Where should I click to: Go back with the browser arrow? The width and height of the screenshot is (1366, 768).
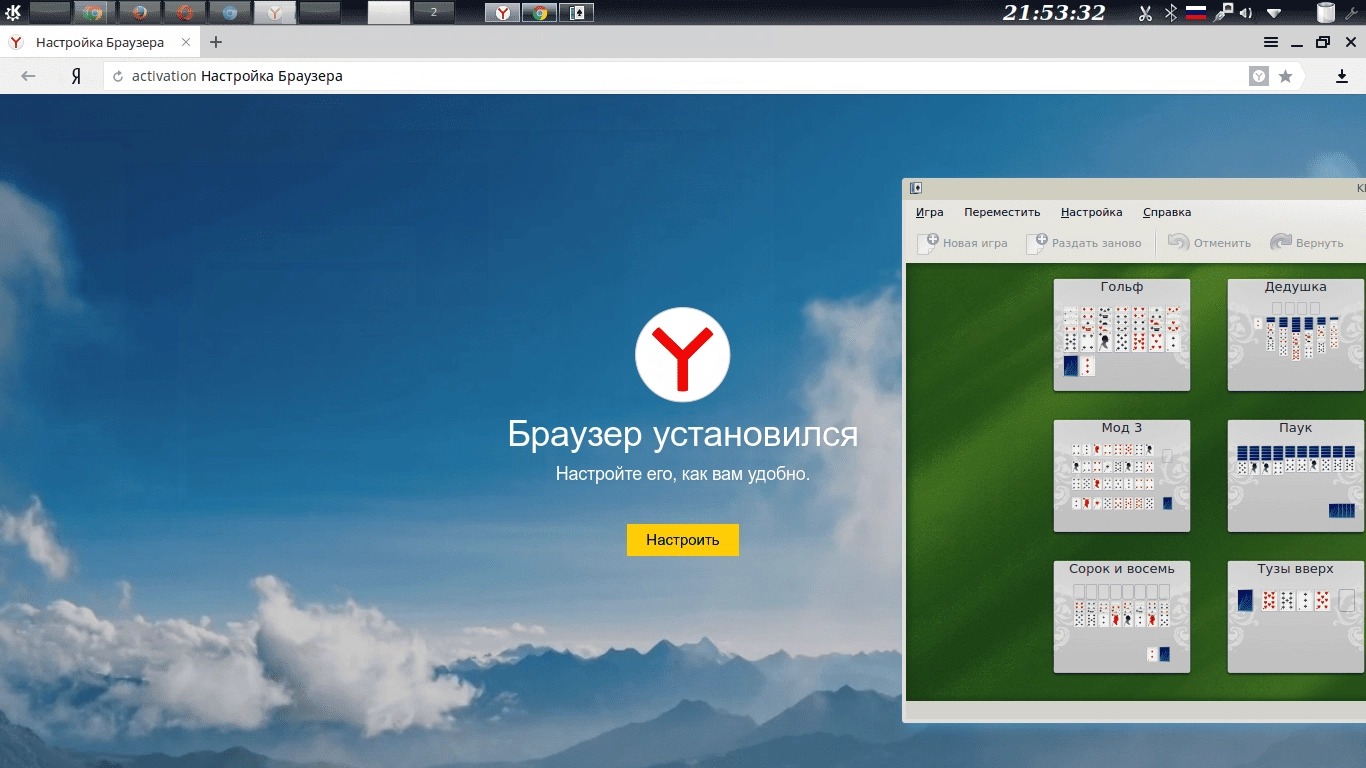(28, 76)
